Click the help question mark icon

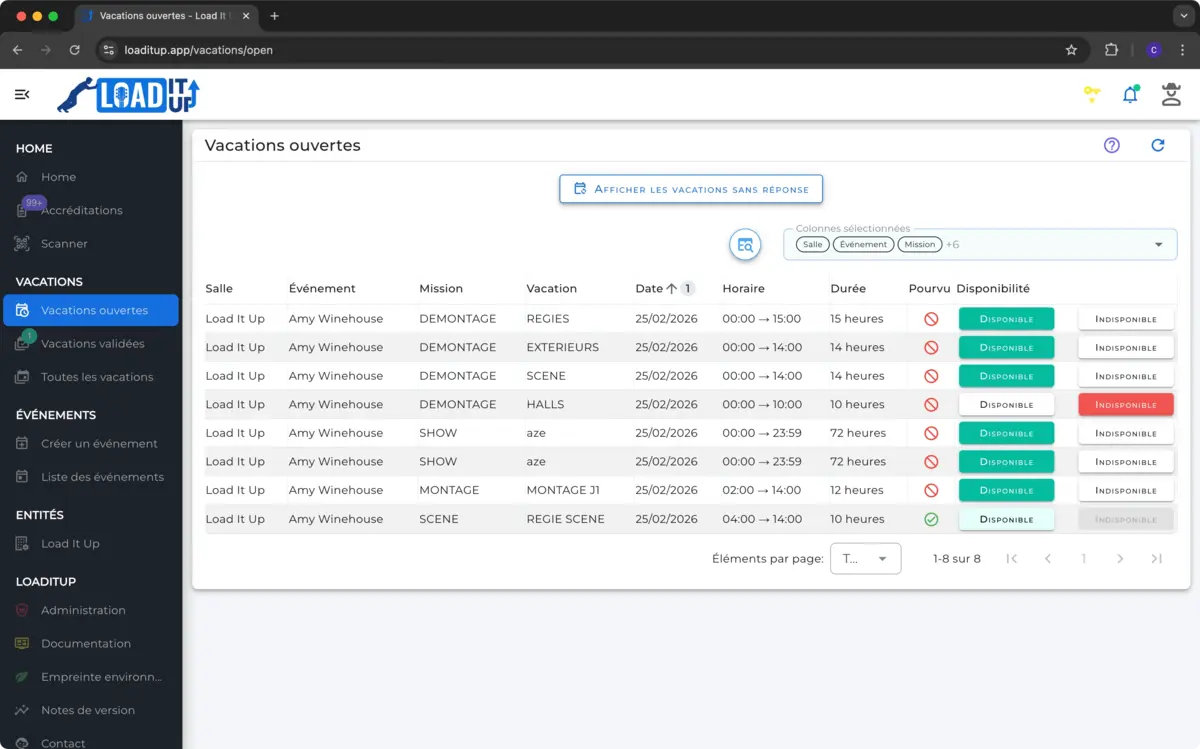click(1111, 145)
